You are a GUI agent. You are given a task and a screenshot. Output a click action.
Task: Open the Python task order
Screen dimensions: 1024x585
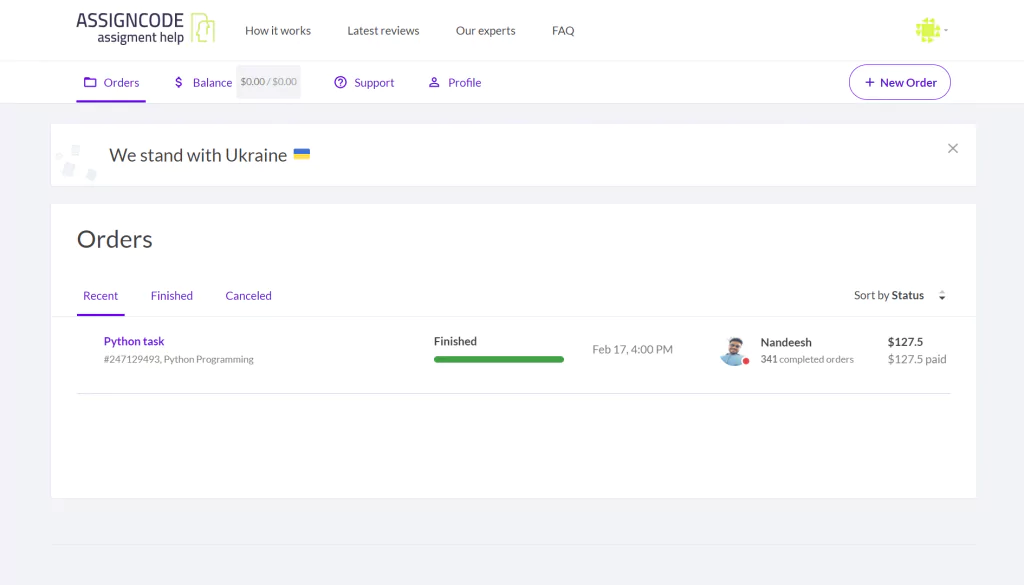(x=134, y=341)
